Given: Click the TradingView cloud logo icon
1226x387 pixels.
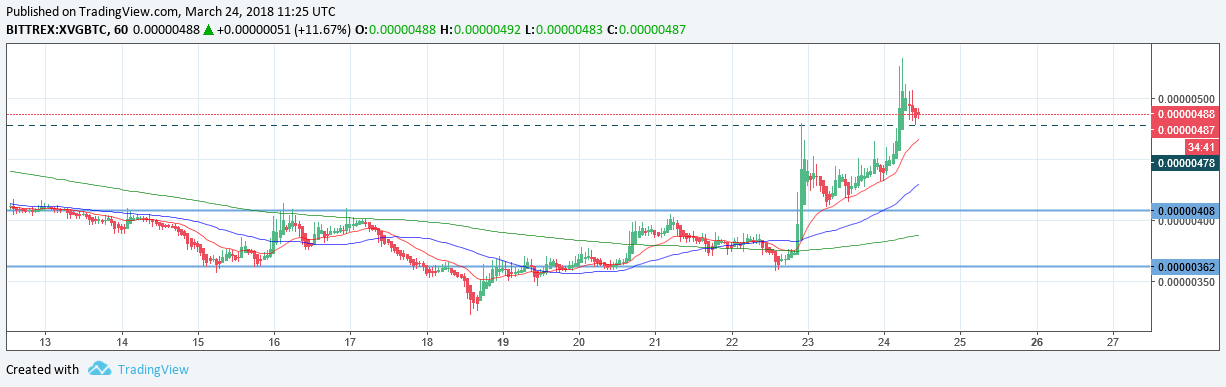Looking at the screenshot, I should pos(99,369).
